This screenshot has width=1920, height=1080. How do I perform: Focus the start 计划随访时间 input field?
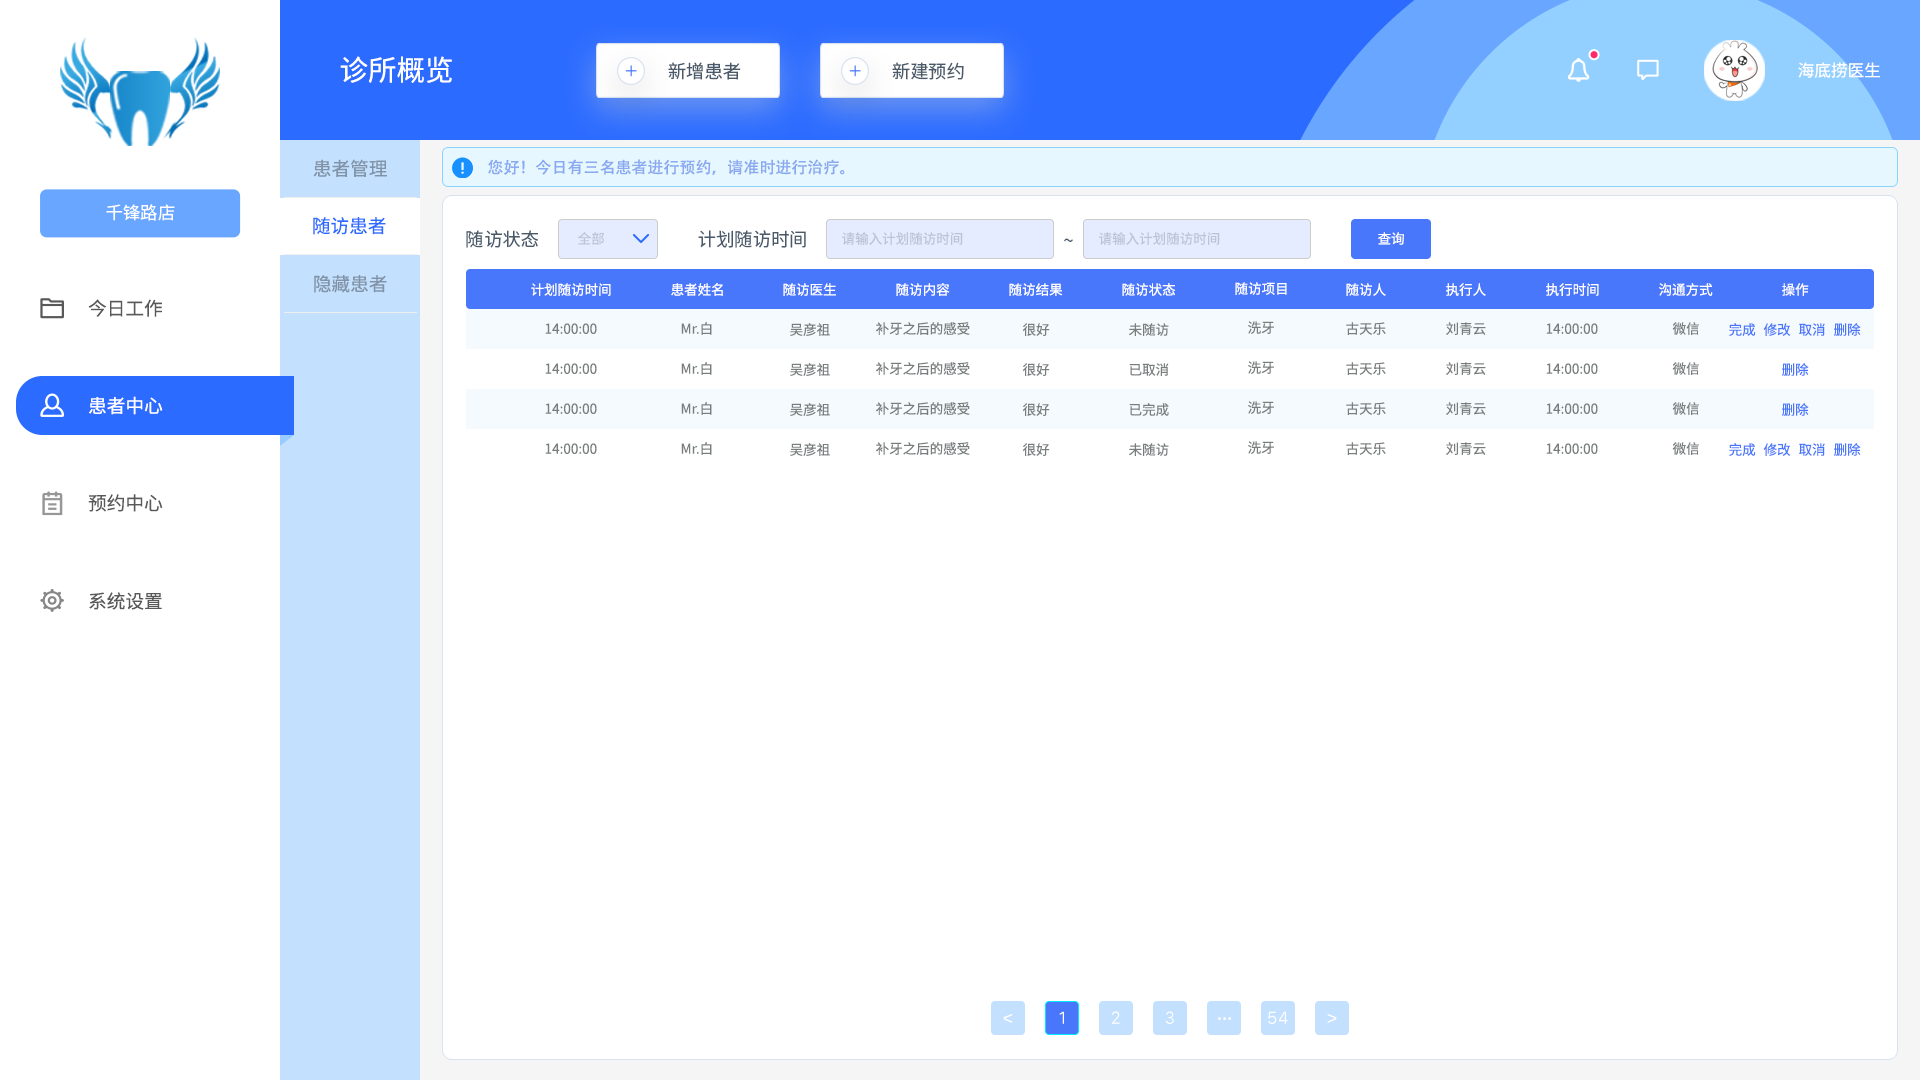click(940, 239)
